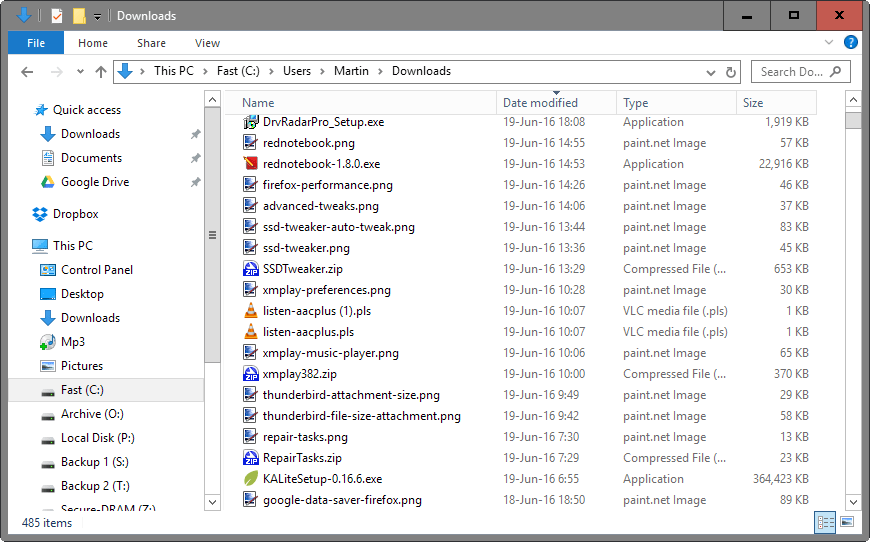The image size is (870, 542).
Task: Select the Archive (O:) drive
Action: pyautogui.click(x=92, y=414)
